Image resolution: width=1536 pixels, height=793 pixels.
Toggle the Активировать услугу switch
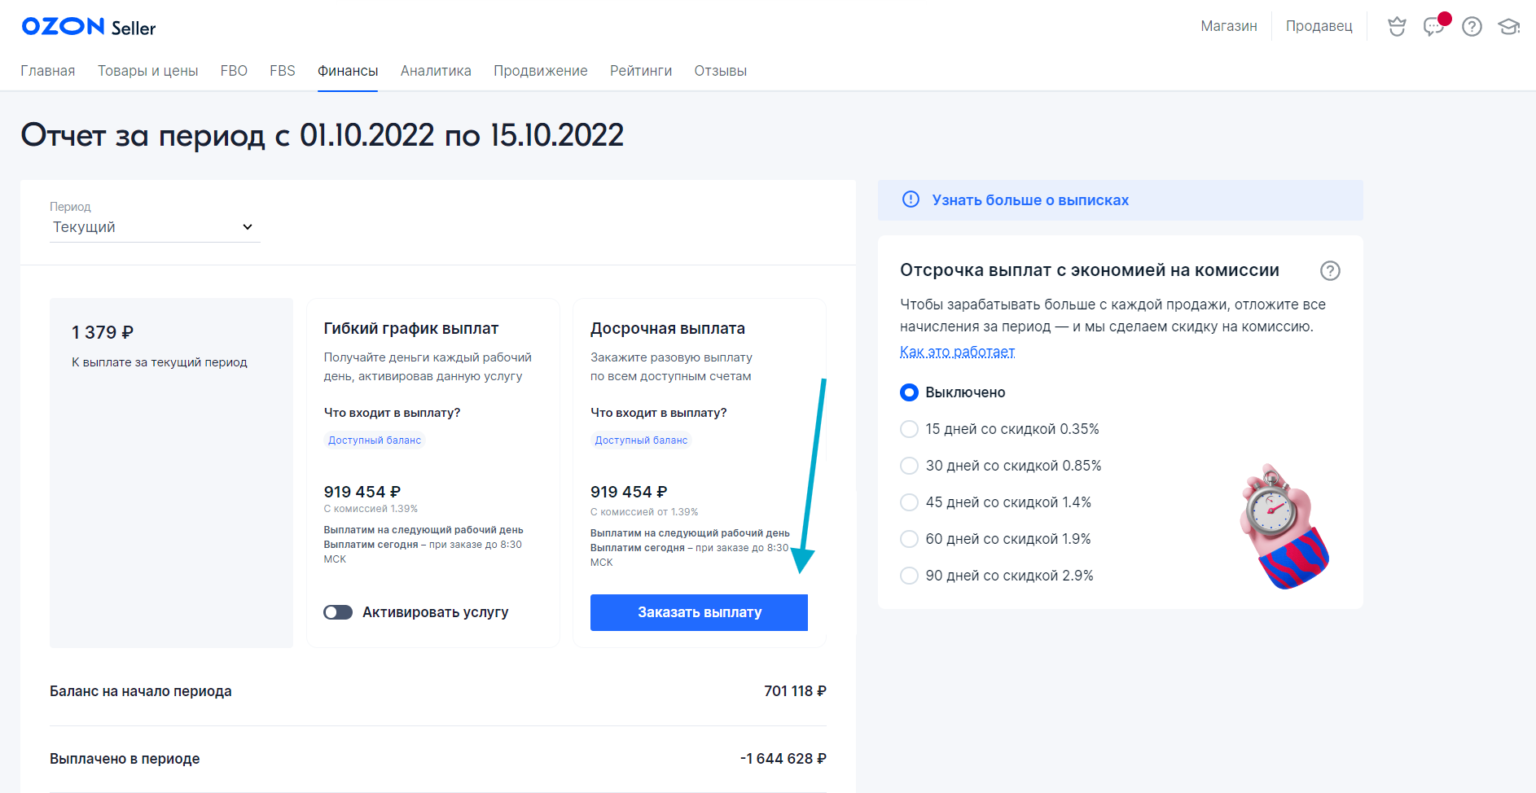(x=338, y=612)
